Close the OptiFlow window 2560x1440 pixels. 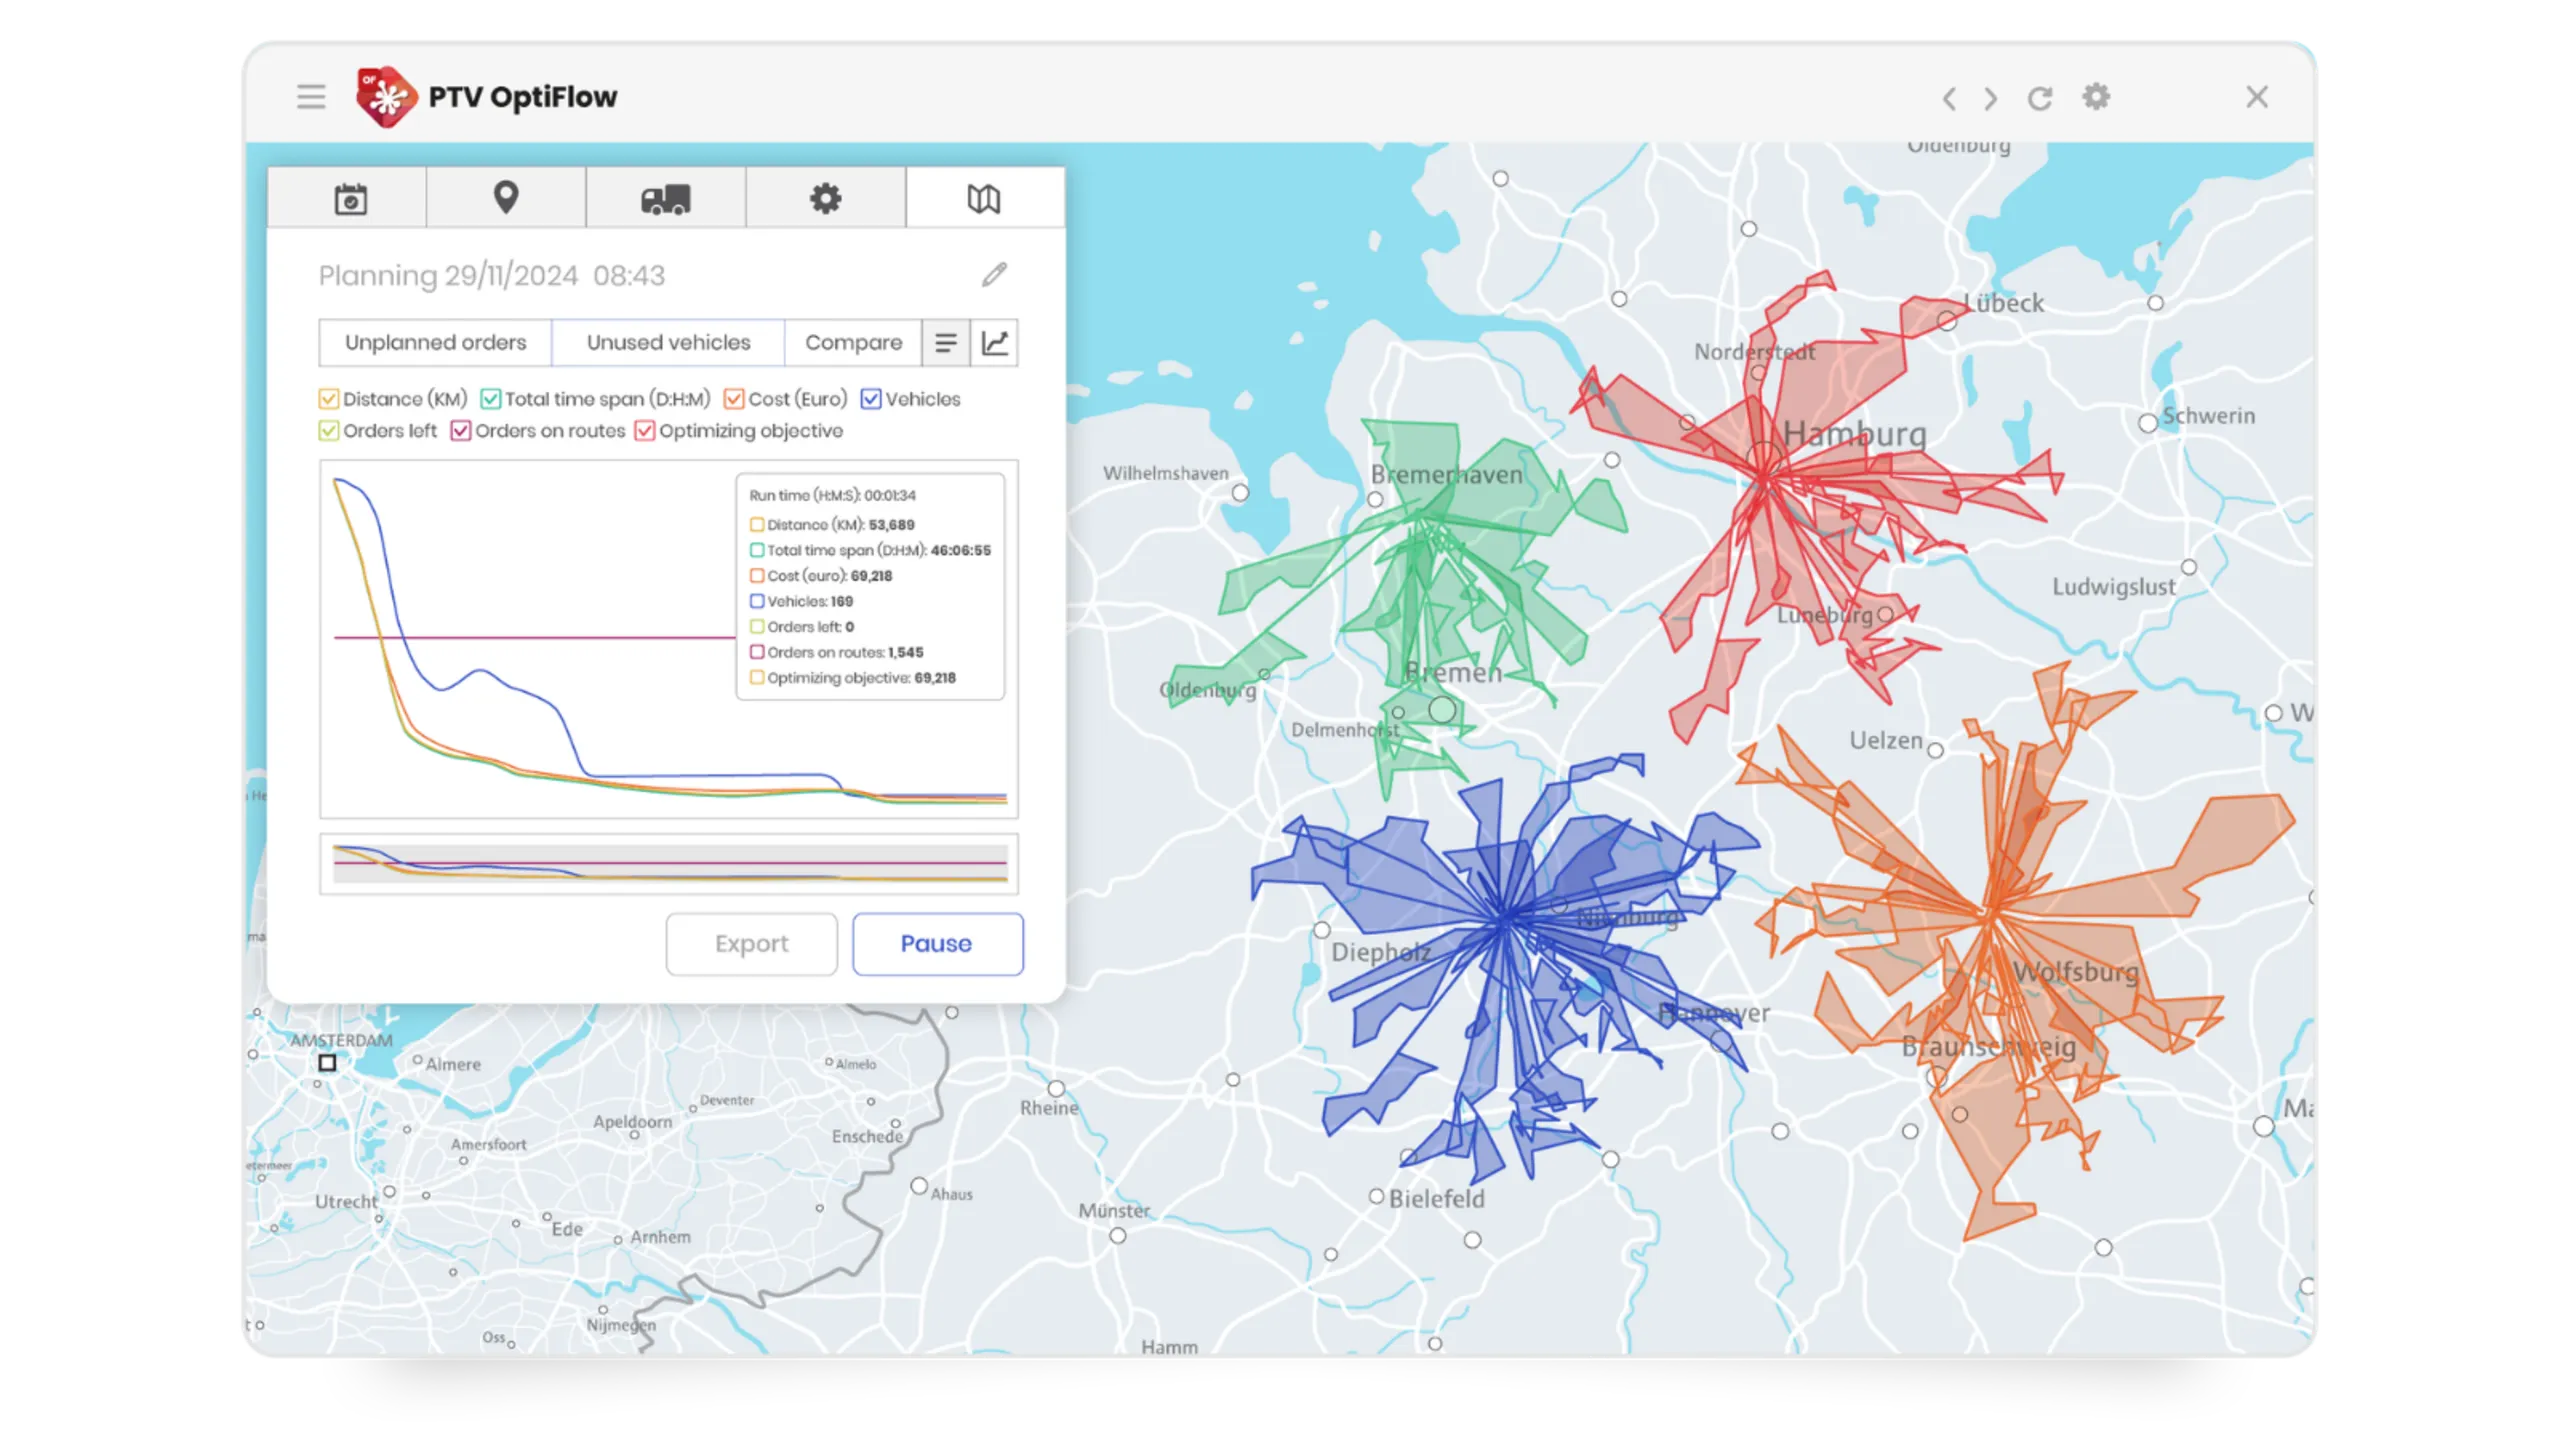pos(2257,97)
